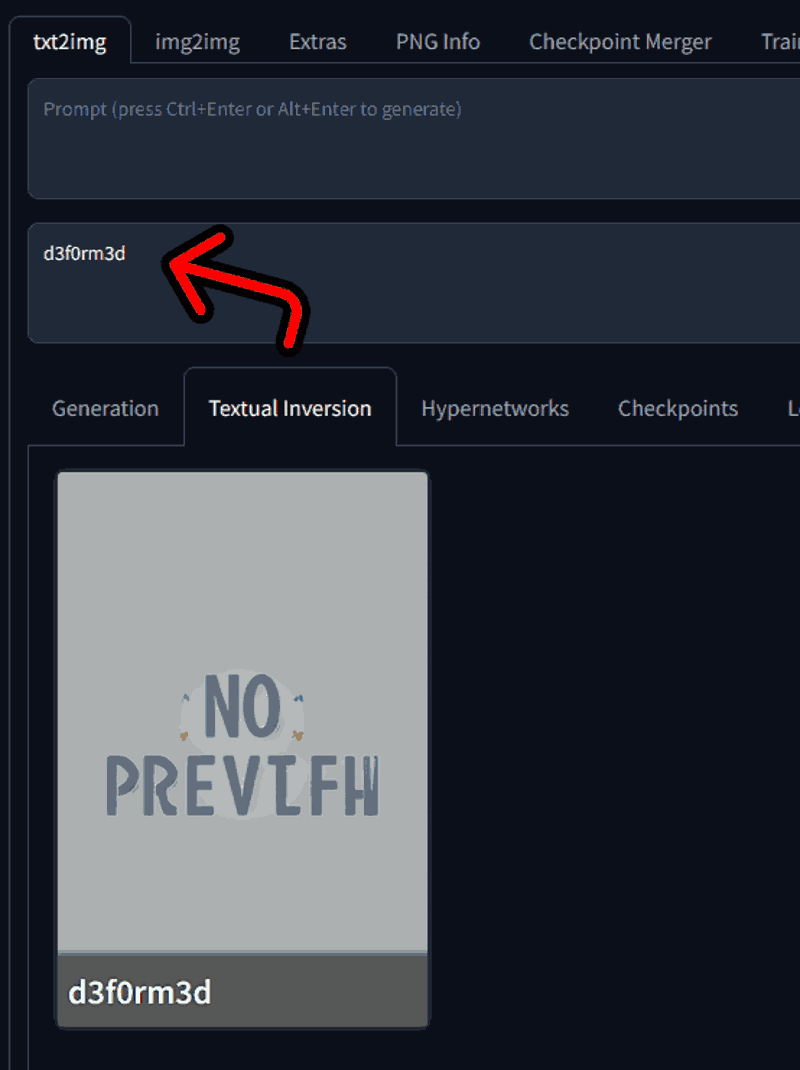Click the red arrow annotation near negative prompt

click(x=235, y=290)
